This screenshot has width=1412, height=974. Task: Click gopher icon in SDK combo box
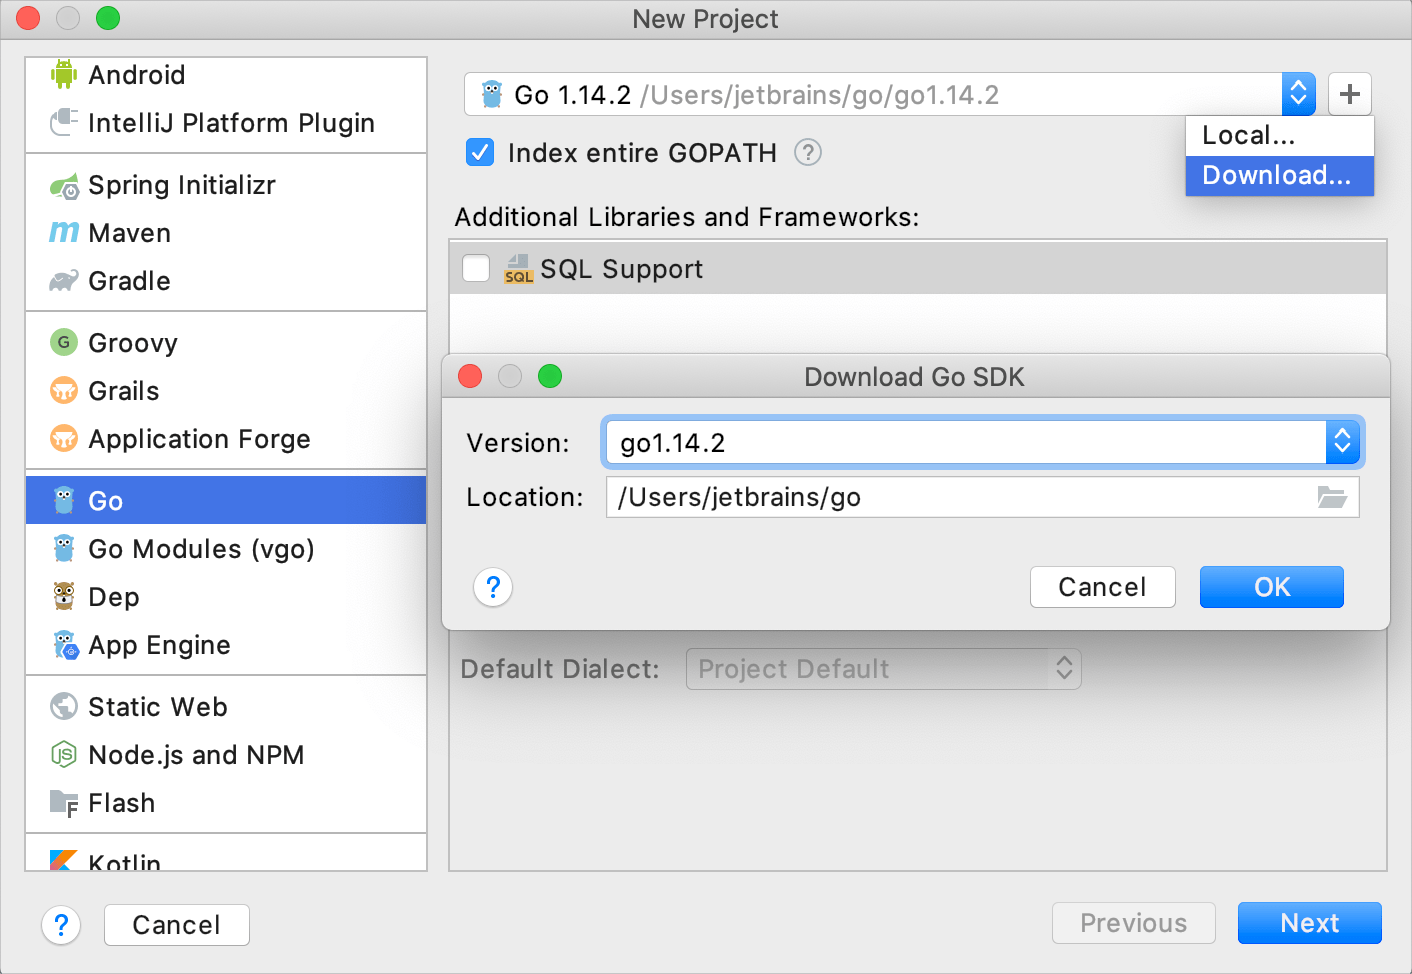point(491,94)
